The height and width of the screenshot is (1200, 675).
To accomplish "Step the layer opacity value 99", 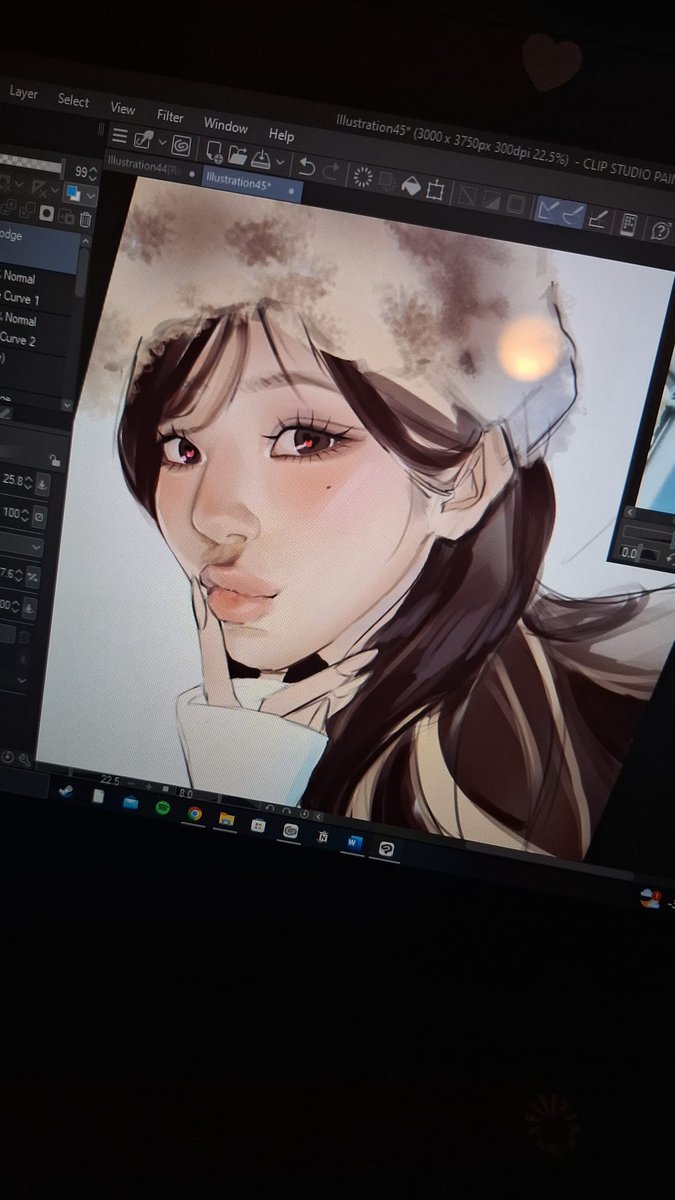I will pos(92,174).
